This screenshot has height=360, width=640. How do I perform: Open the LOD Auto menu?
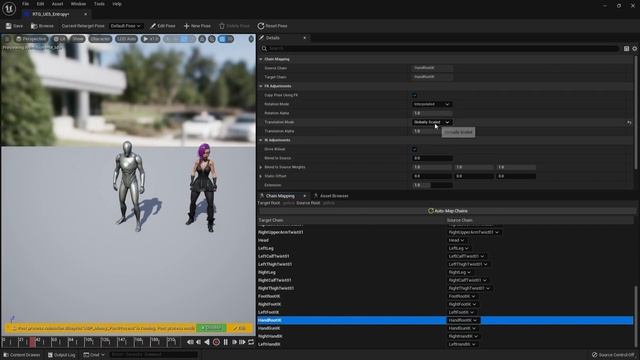(126, 39)
